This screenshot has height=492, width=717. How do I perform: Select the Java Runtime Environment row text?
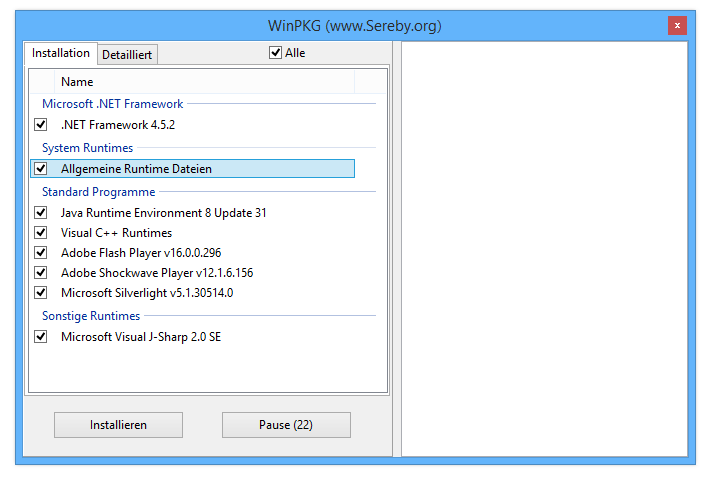[164, 213]
